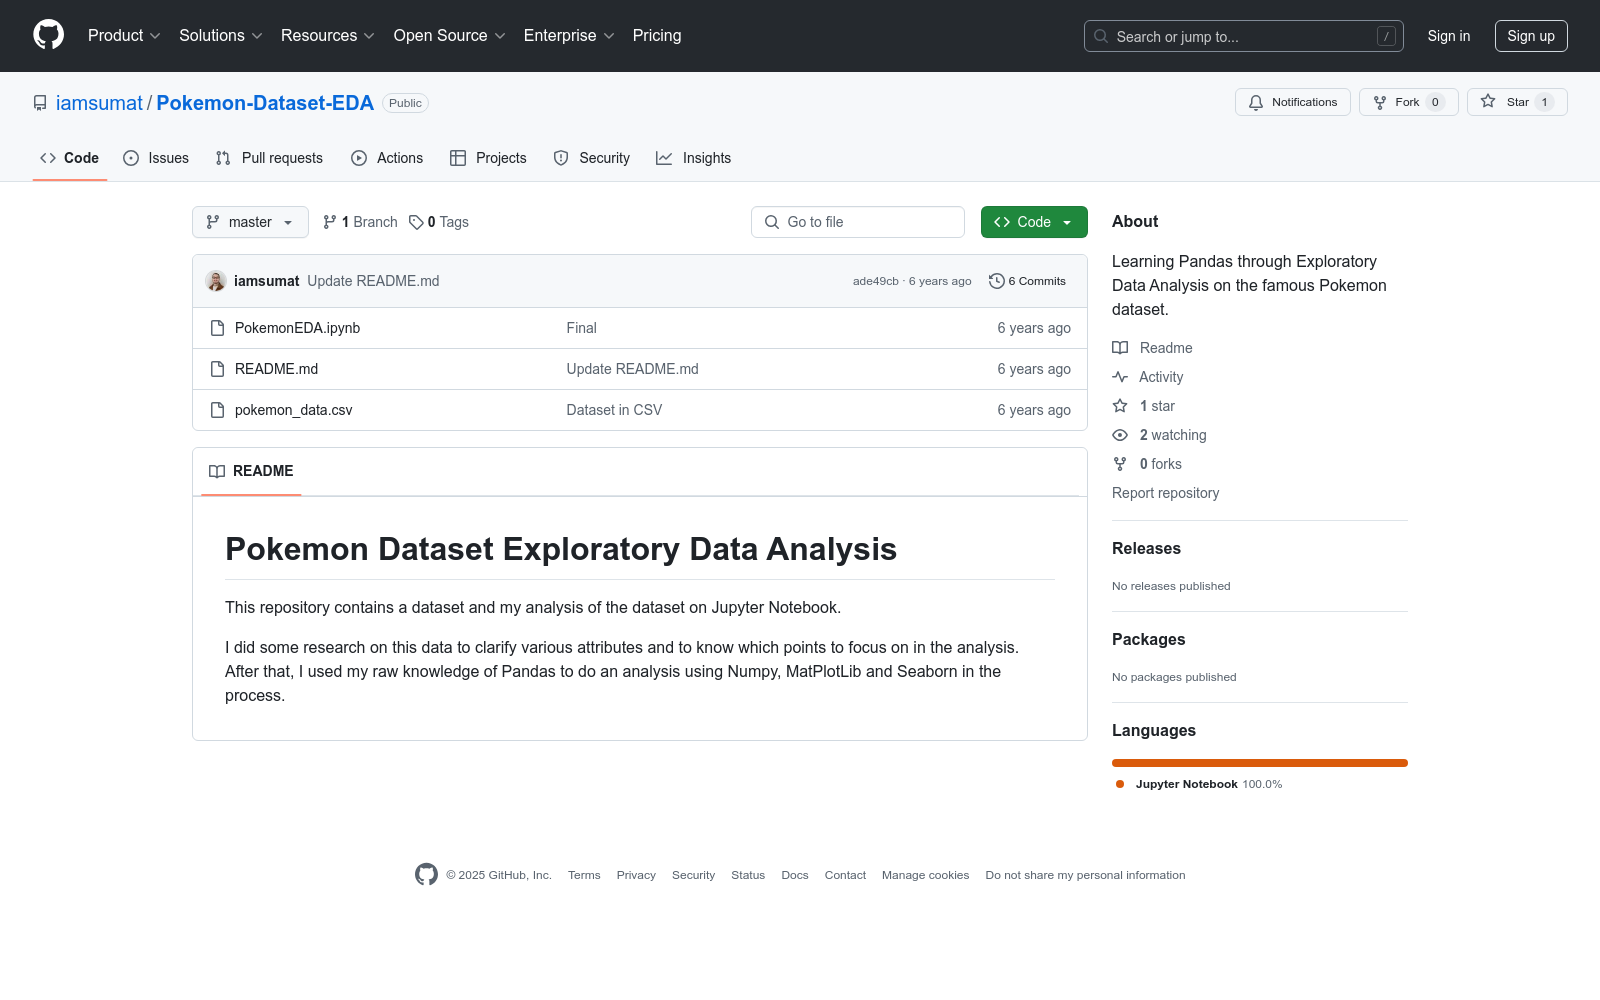This screenshot has width=1600, height=1000.
Task: Click the file icon next to PokemonEDA.ipynb
Action: [x=217, y=328]
